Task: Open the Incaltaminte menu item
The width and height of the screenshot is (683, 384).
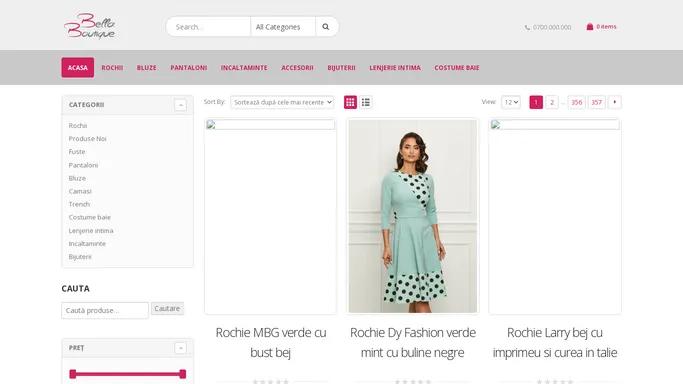Action: [x=244, y=67]
